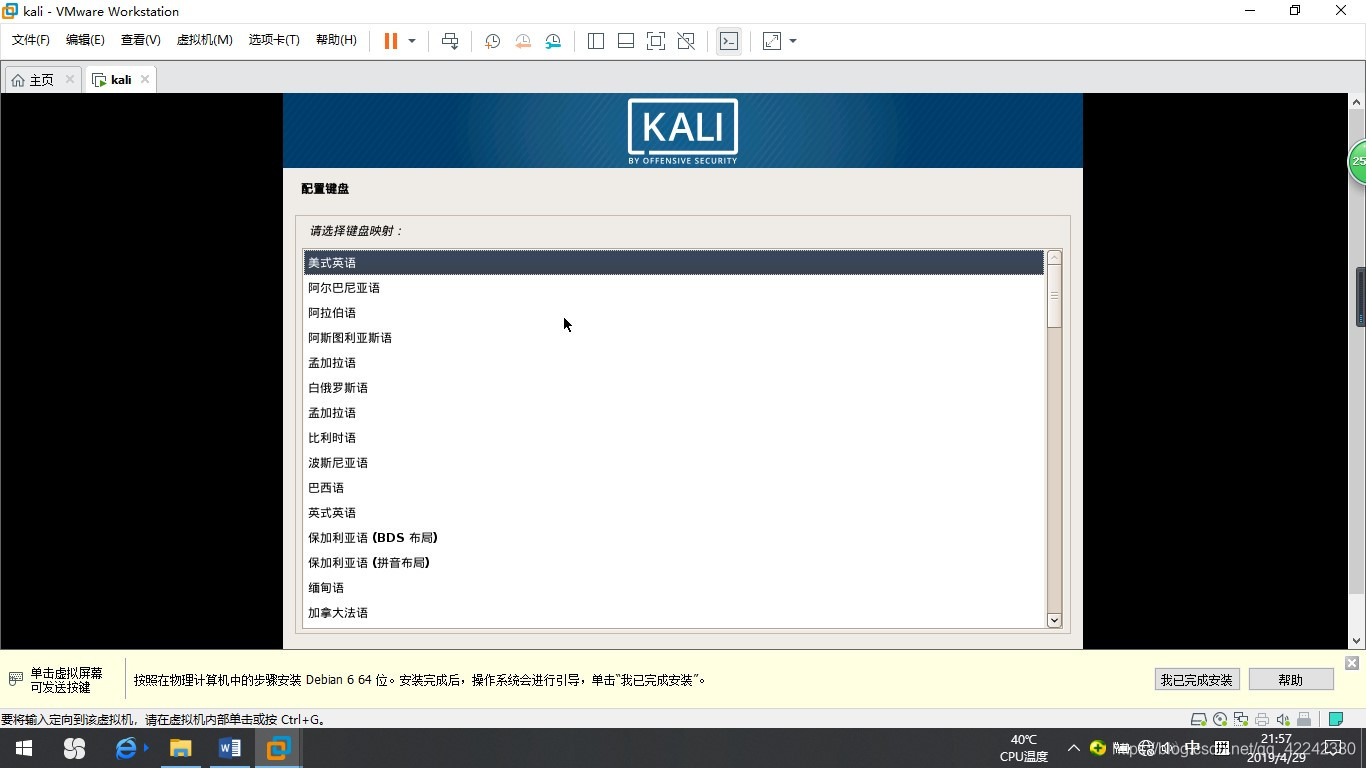The width and height of the screenshot is (1366, 768).
Task: Switch to Word in the taskbar
Action: click(230, 748)
